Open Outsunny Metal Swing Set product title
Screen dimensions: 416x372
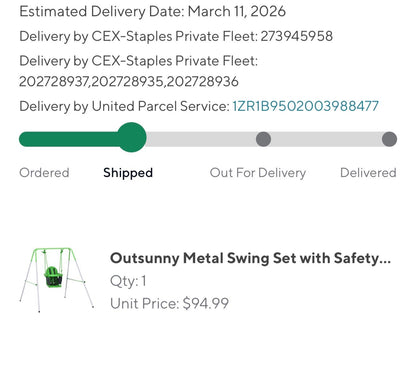250,258
